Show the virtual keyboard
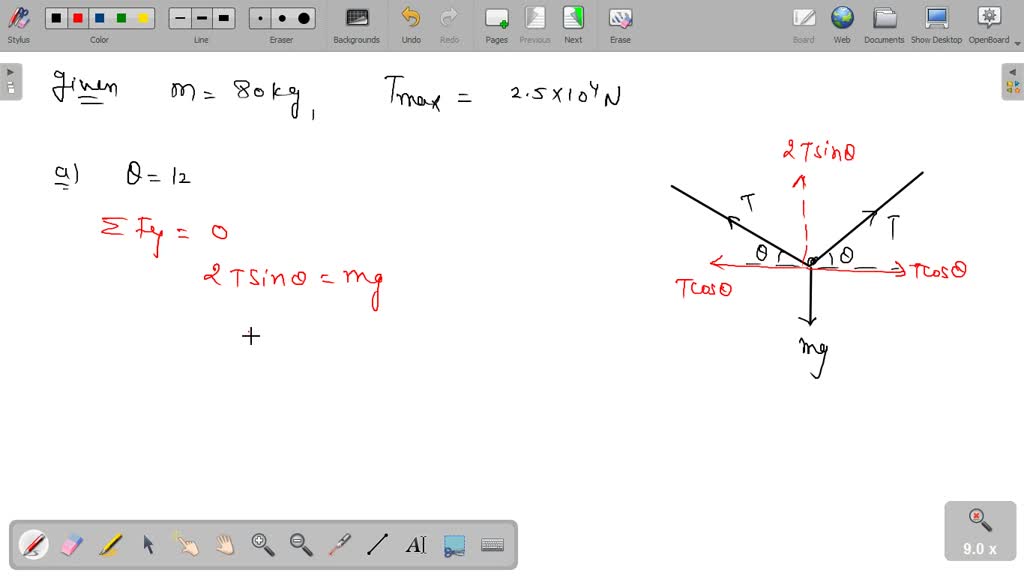The height and width of the screenshot is (576, 1024). (x=492, y=545)
